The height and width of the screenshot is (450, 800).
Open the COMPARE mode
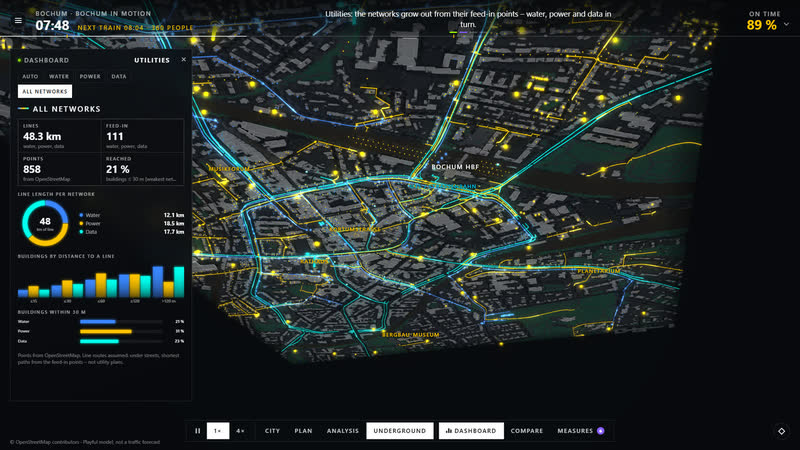[527, 431]
